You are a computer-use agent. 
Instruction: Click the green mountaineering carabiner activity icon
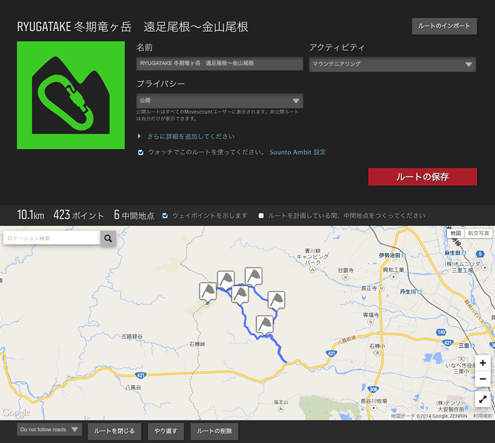pyautogui.click(x=71, y=95)
